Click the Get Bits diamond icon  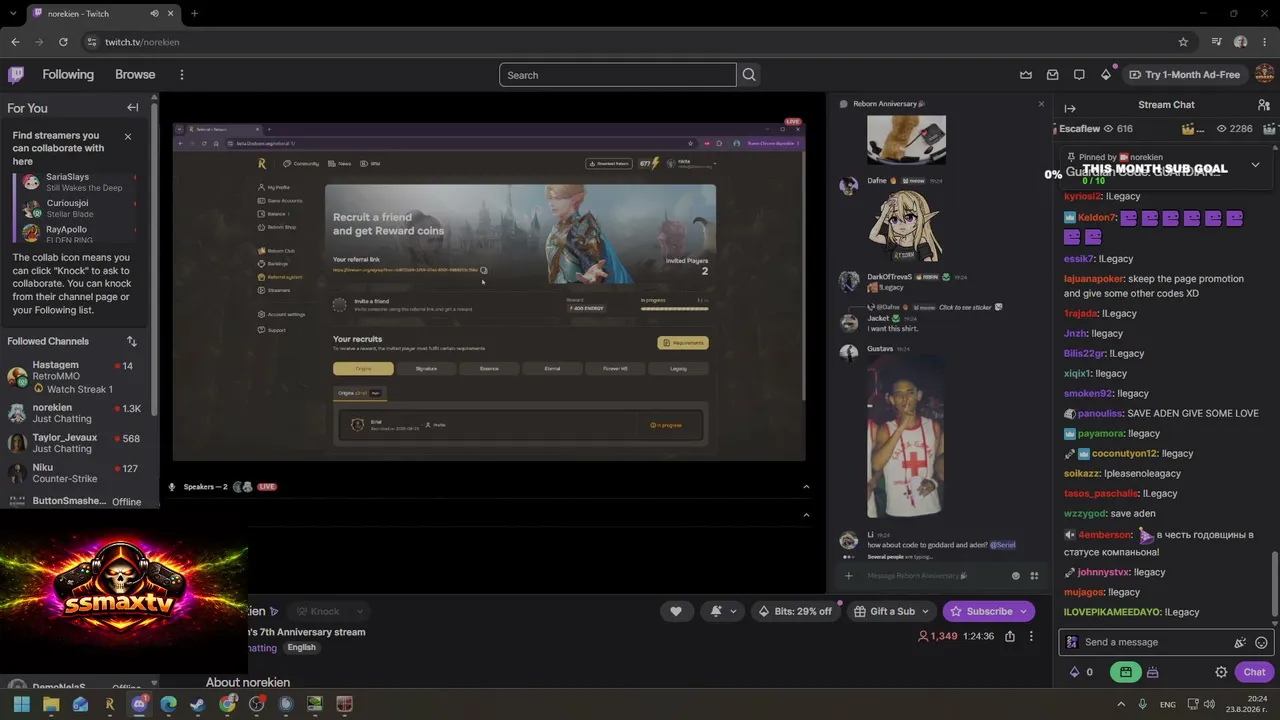tap(1106, 75)
